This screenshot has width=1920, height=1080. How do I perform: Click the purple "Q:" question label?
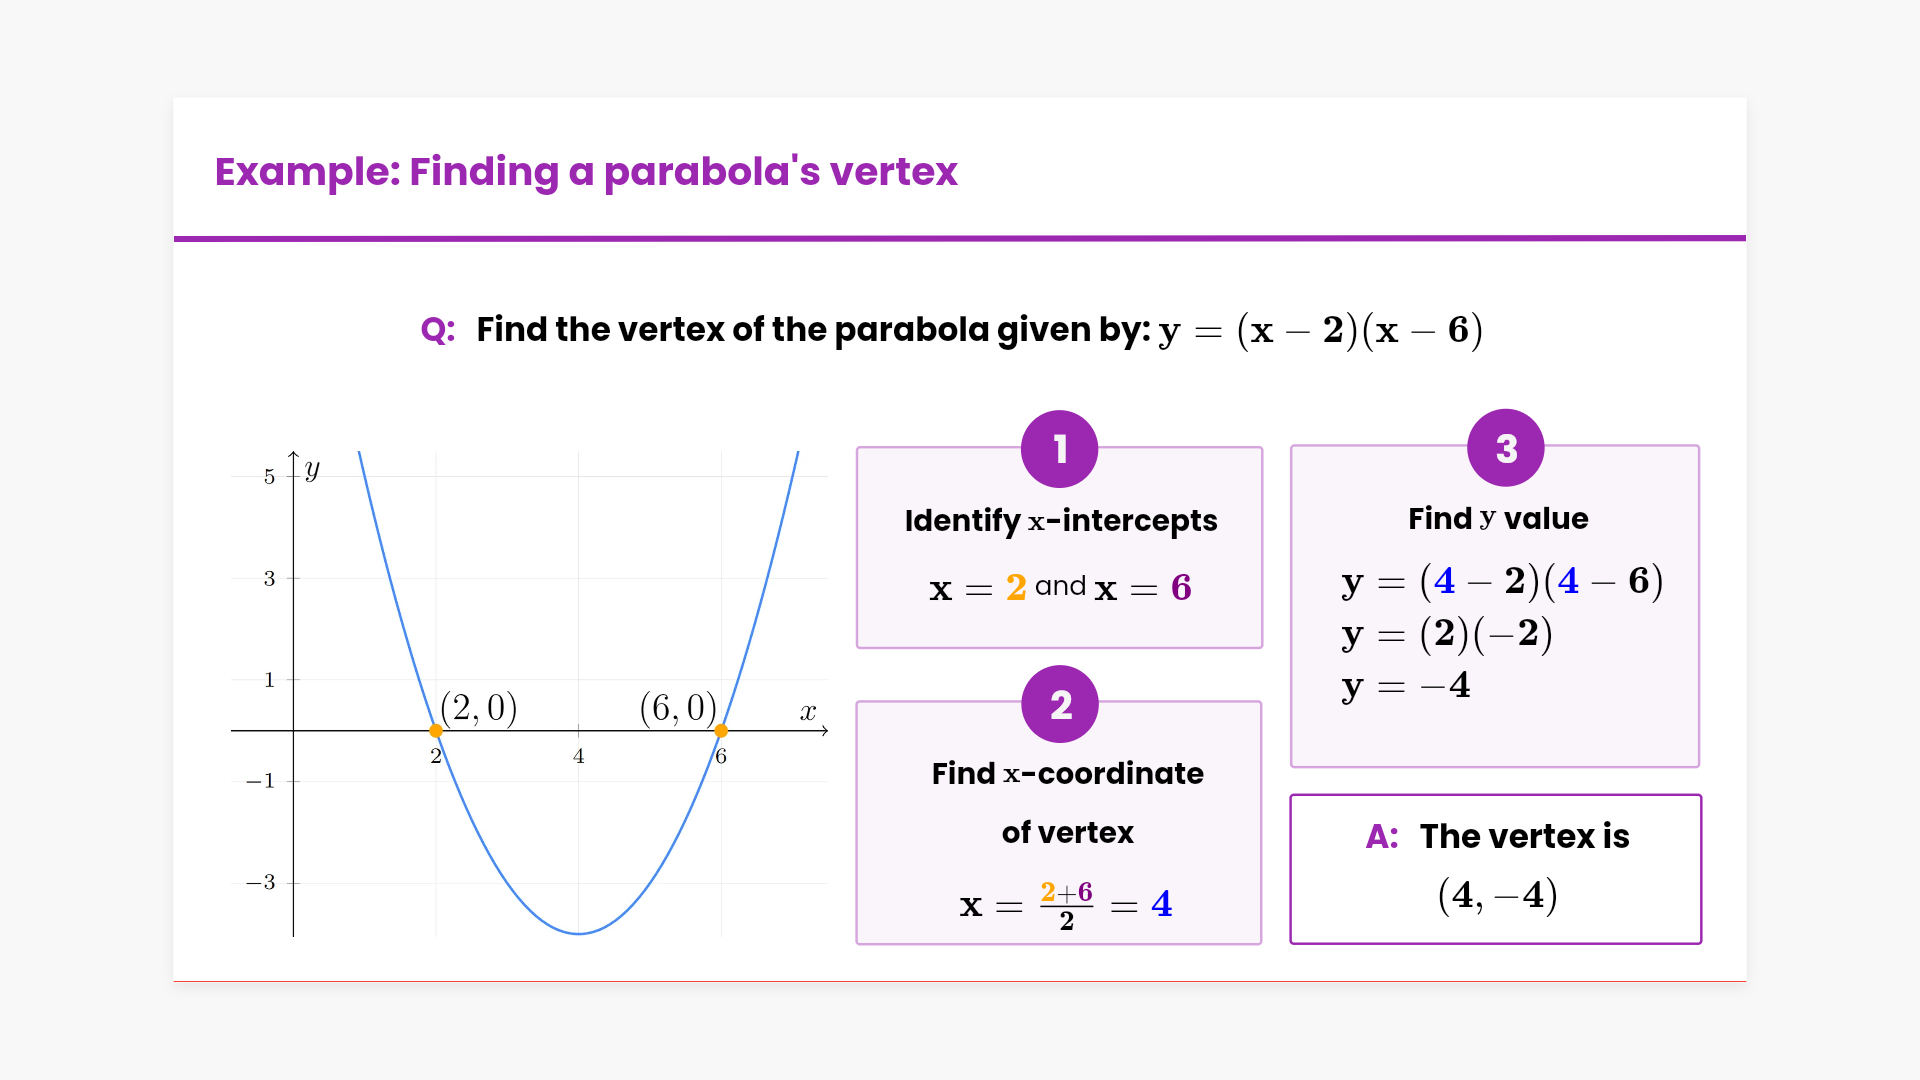(x=438, y=330)
